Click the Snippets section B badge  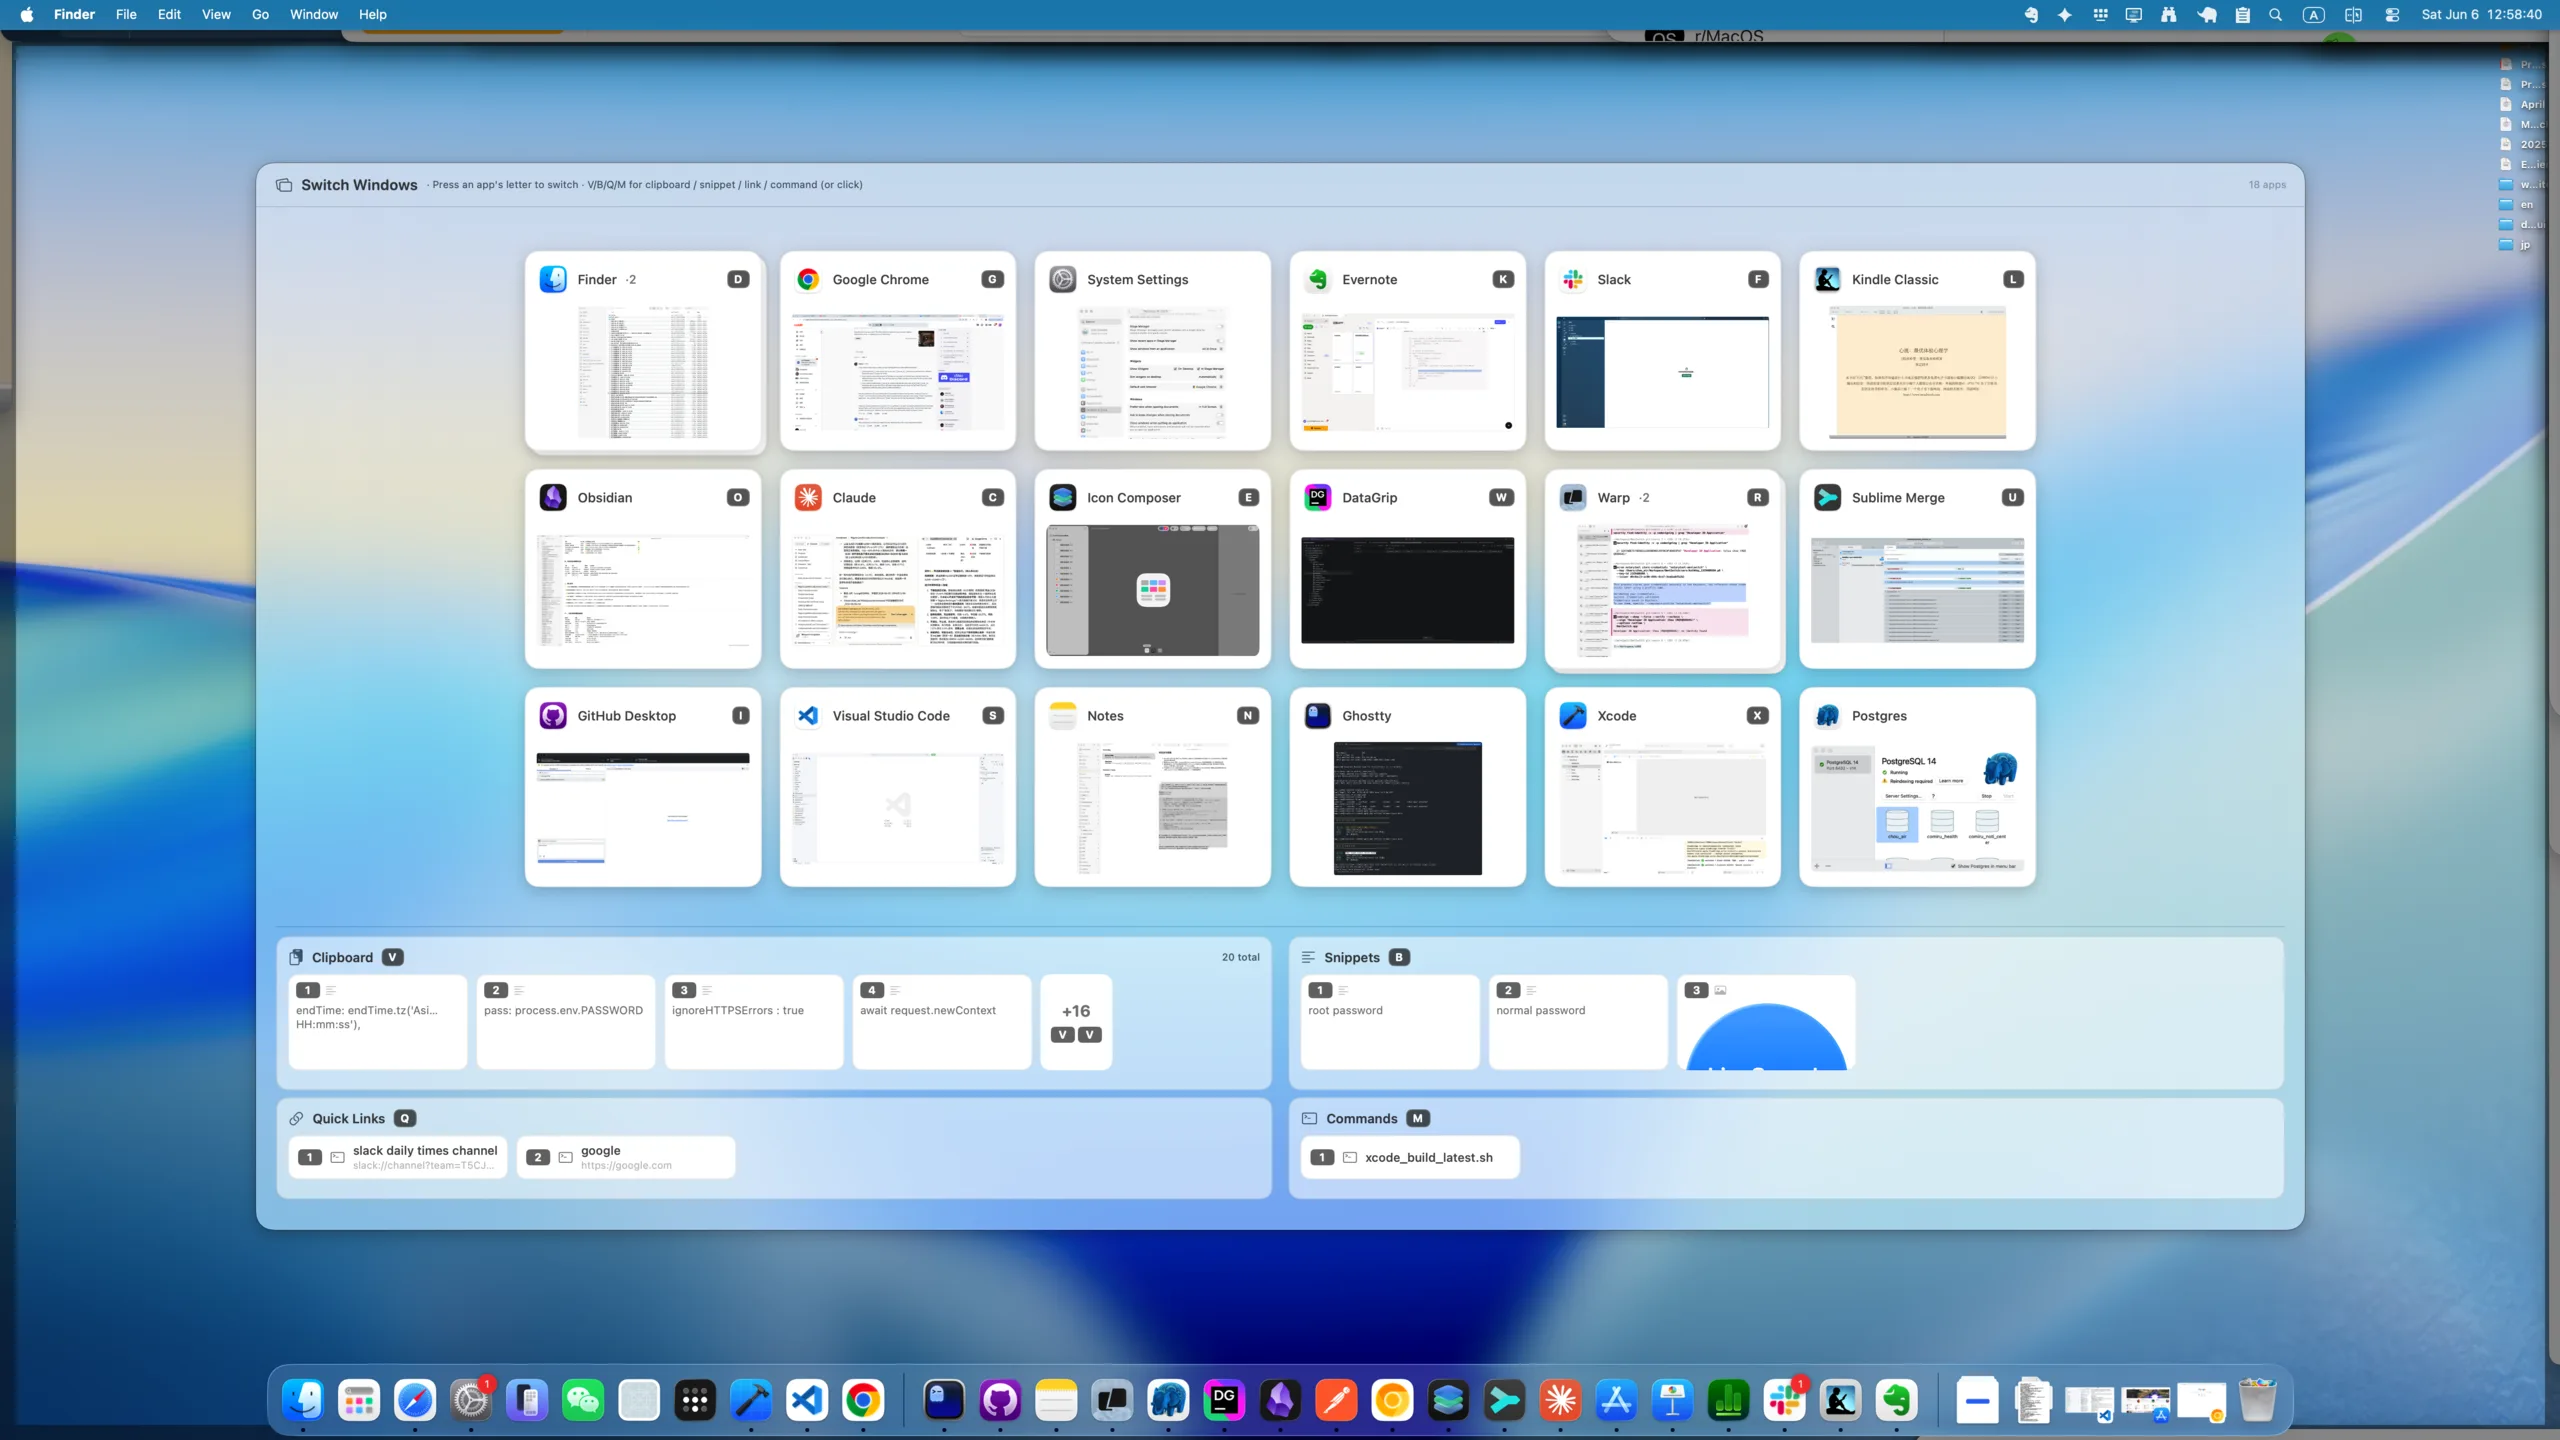1399,957
